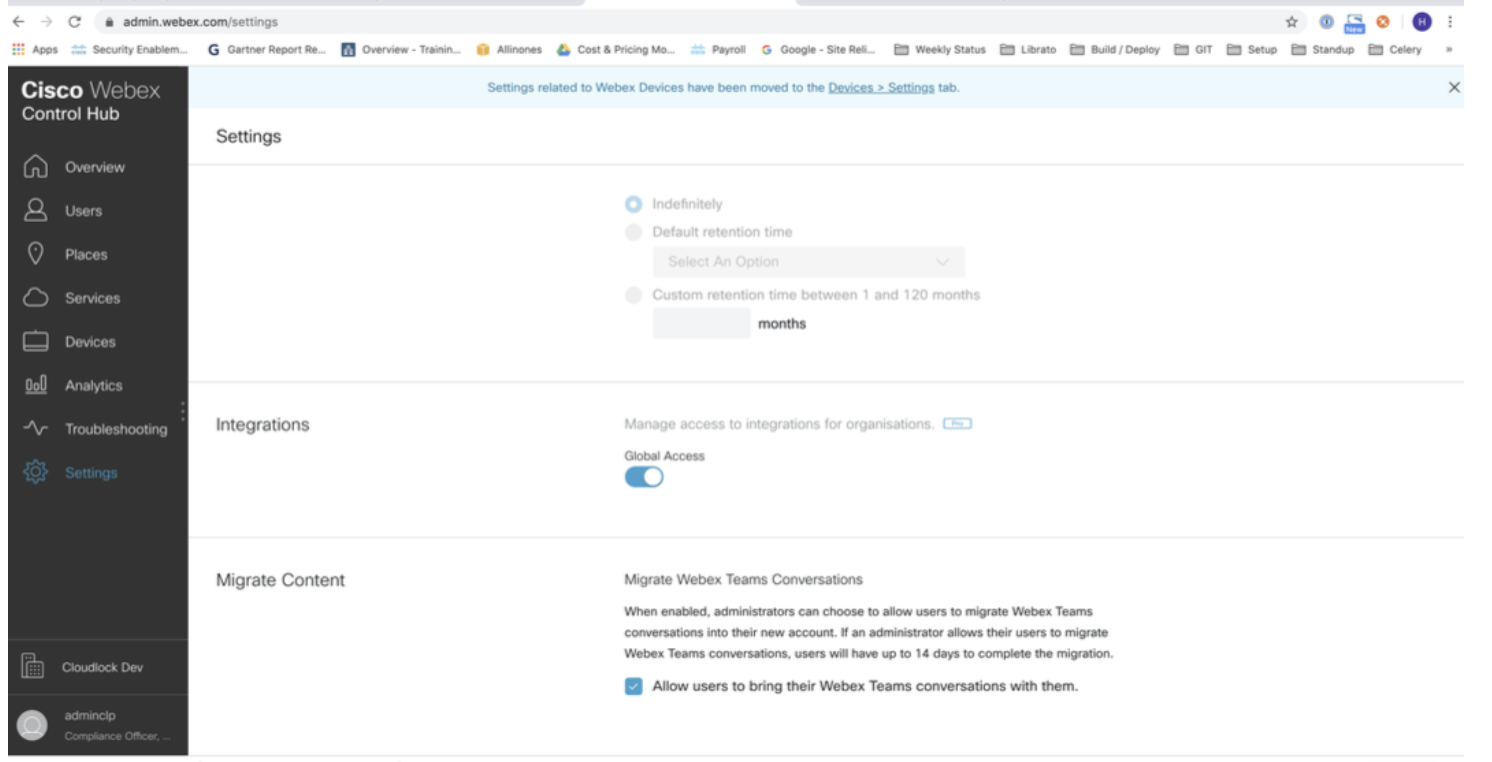Toggle the Global Access switch
The height and width of the screenshot is (762, 1492).
point(644,477)
